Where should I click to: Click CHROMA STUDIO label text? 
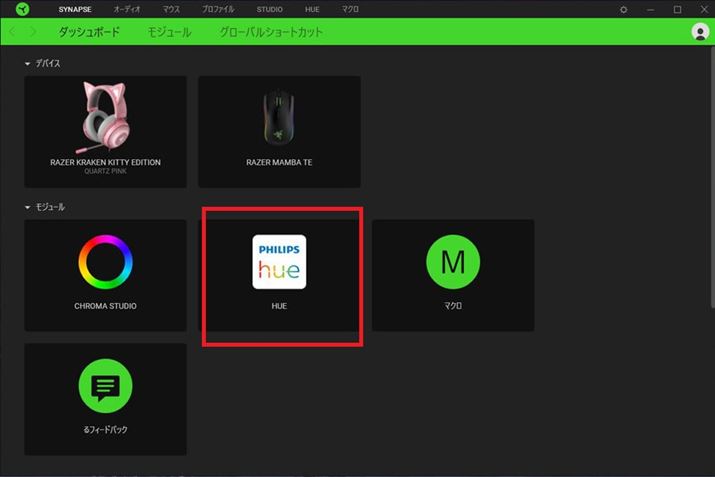click(105, 306)
